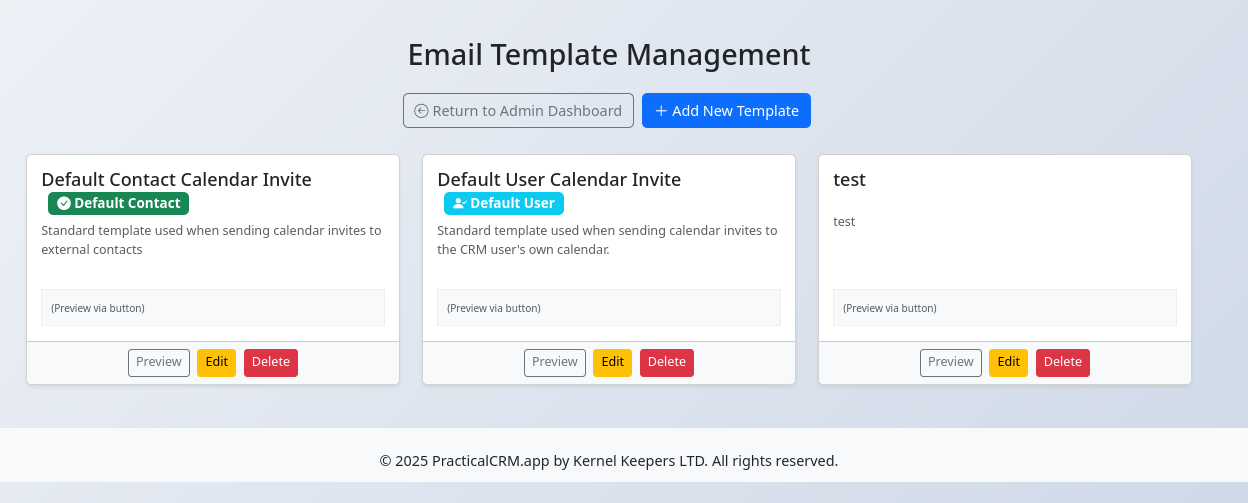Screen dimensions: 1248x503
Task: Click the preview placeholder box in Default User card
Action: (609, 308)
